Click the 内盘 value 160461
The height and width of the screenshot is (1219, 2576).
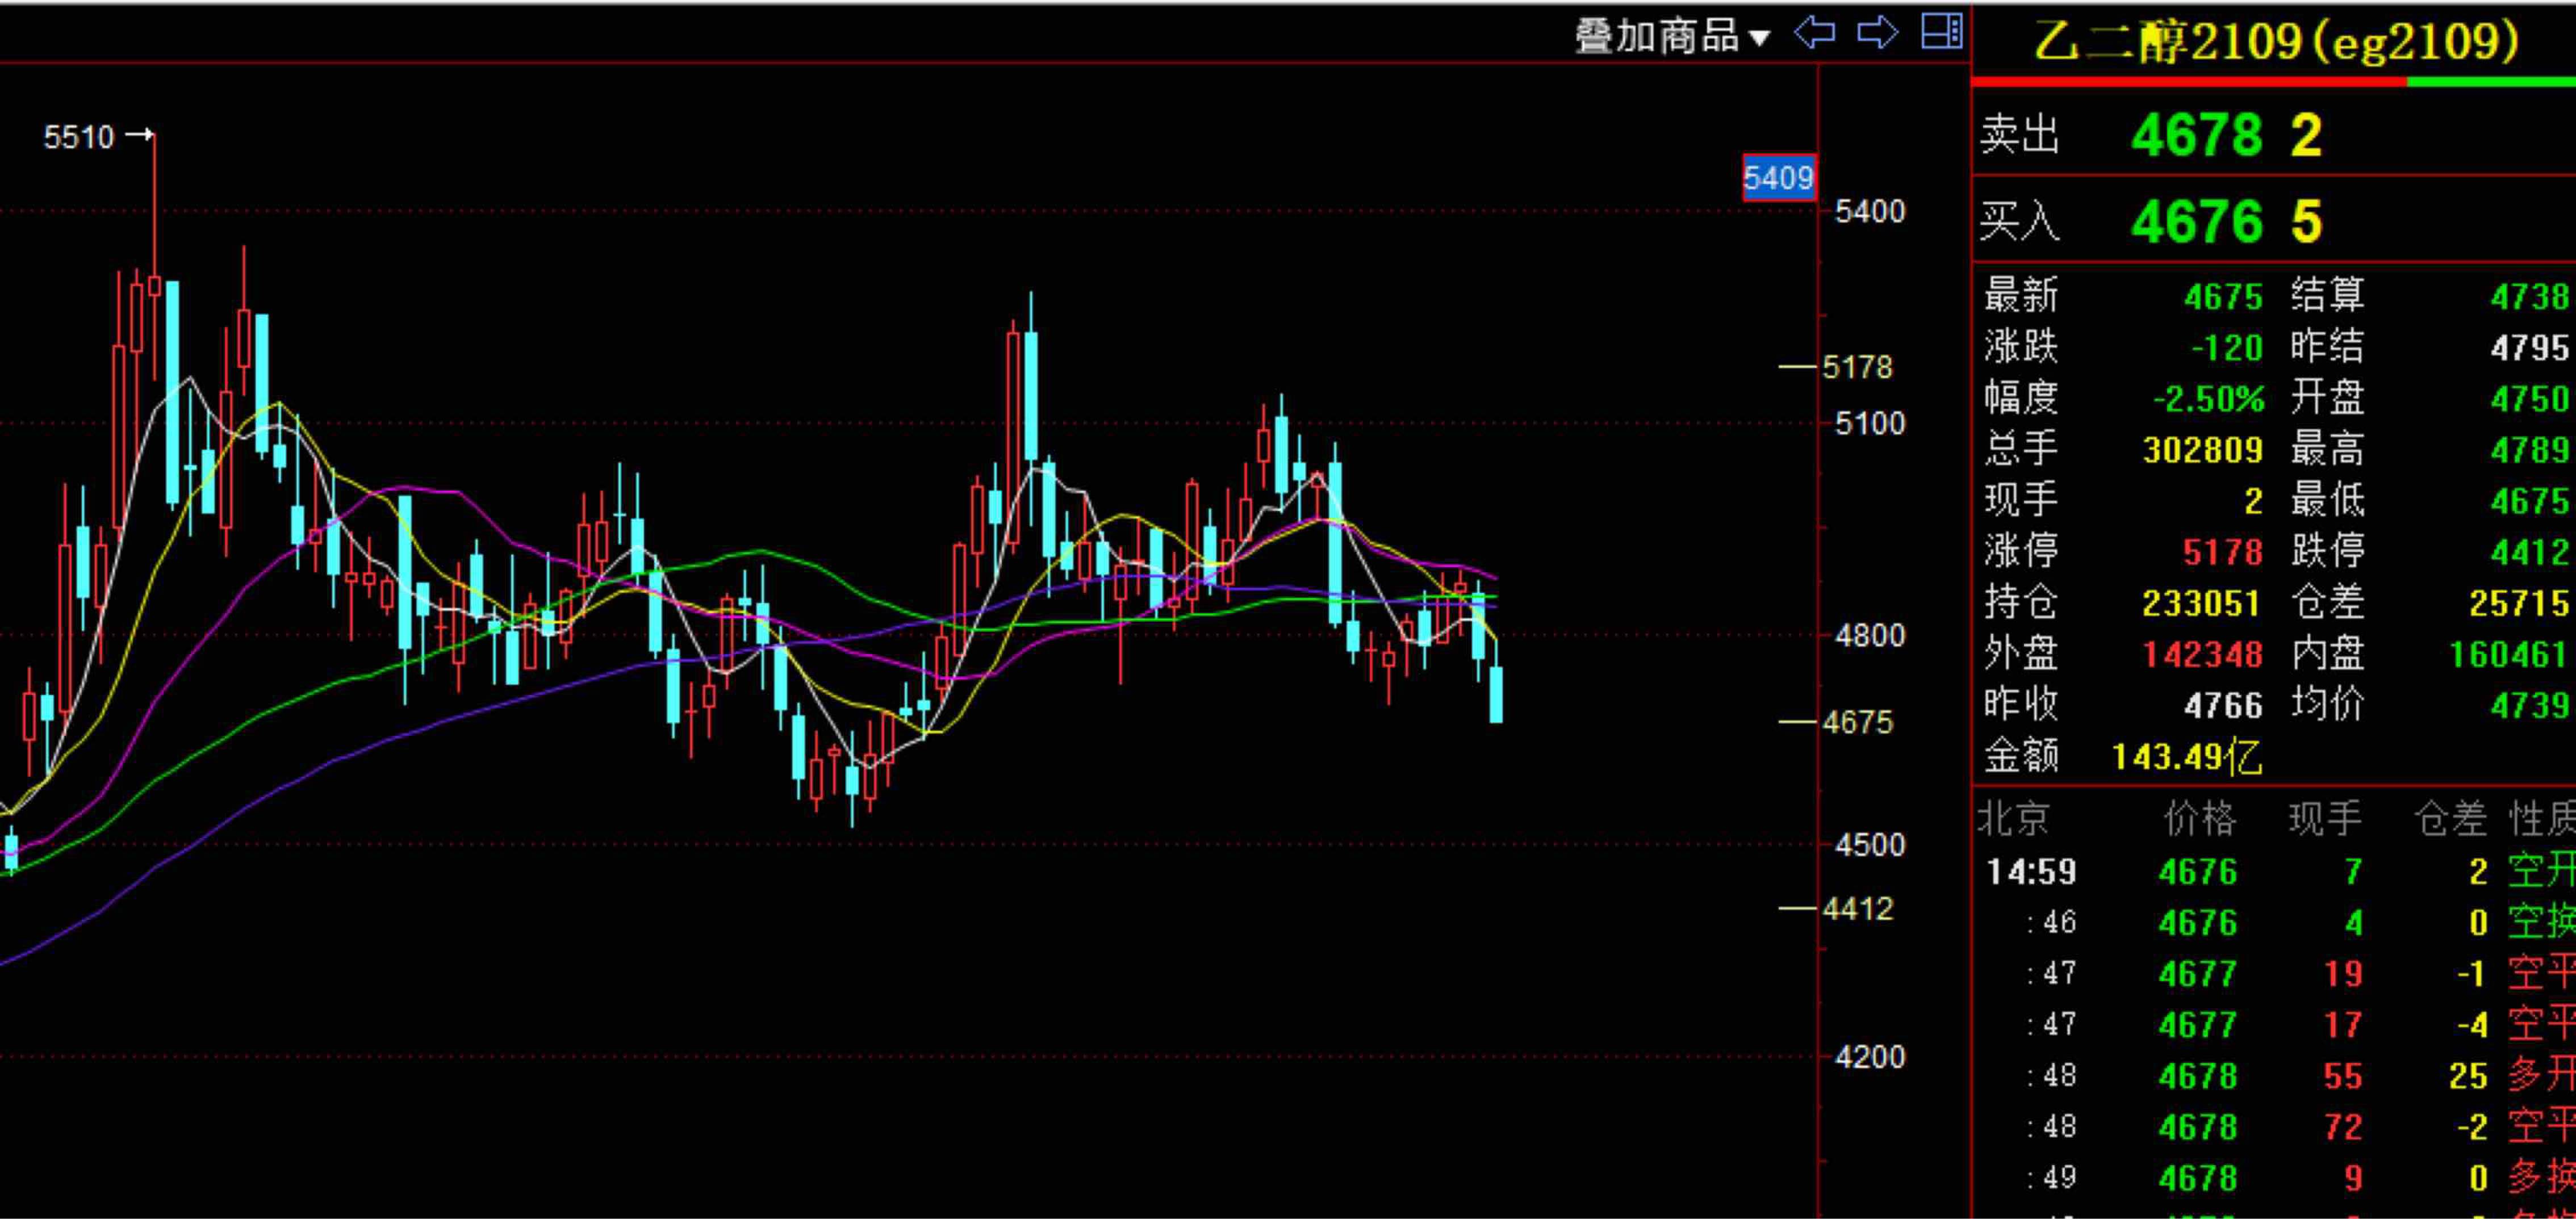[2509, 654]
